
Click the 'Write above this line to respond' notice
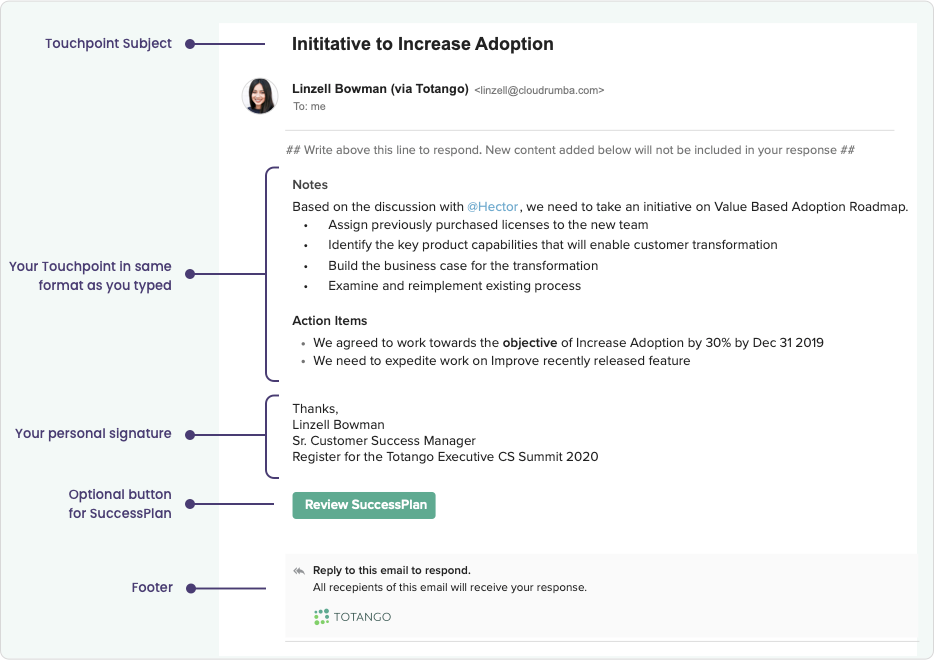coord(570,150)
